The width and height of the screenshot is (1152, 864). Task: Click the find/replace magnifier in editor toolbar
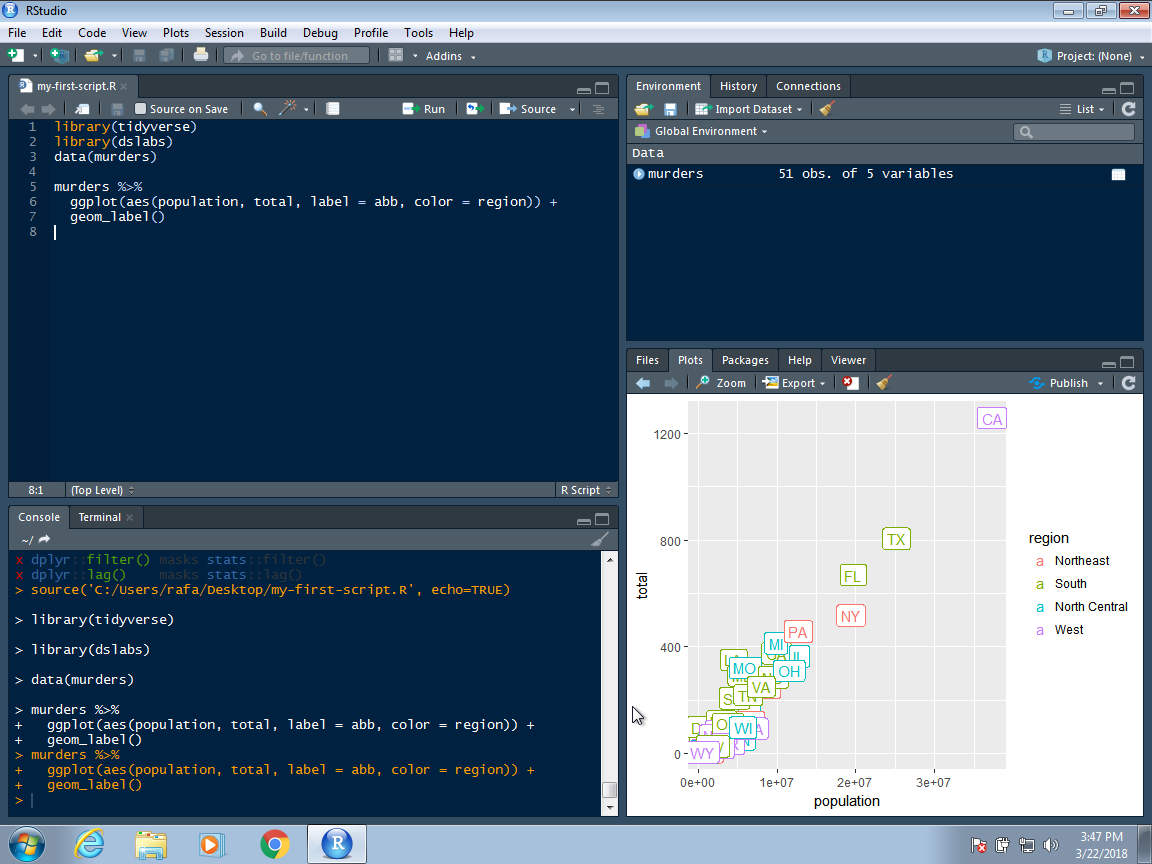(259, 109)
